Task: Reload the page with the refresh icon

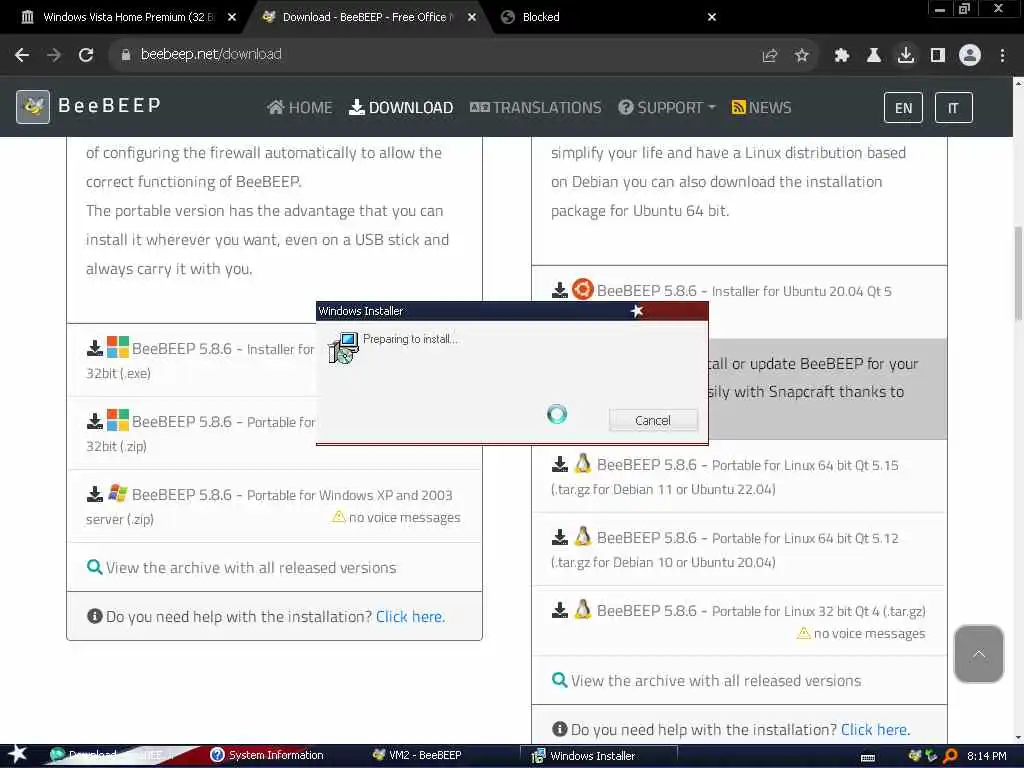Action: [86, 55]
